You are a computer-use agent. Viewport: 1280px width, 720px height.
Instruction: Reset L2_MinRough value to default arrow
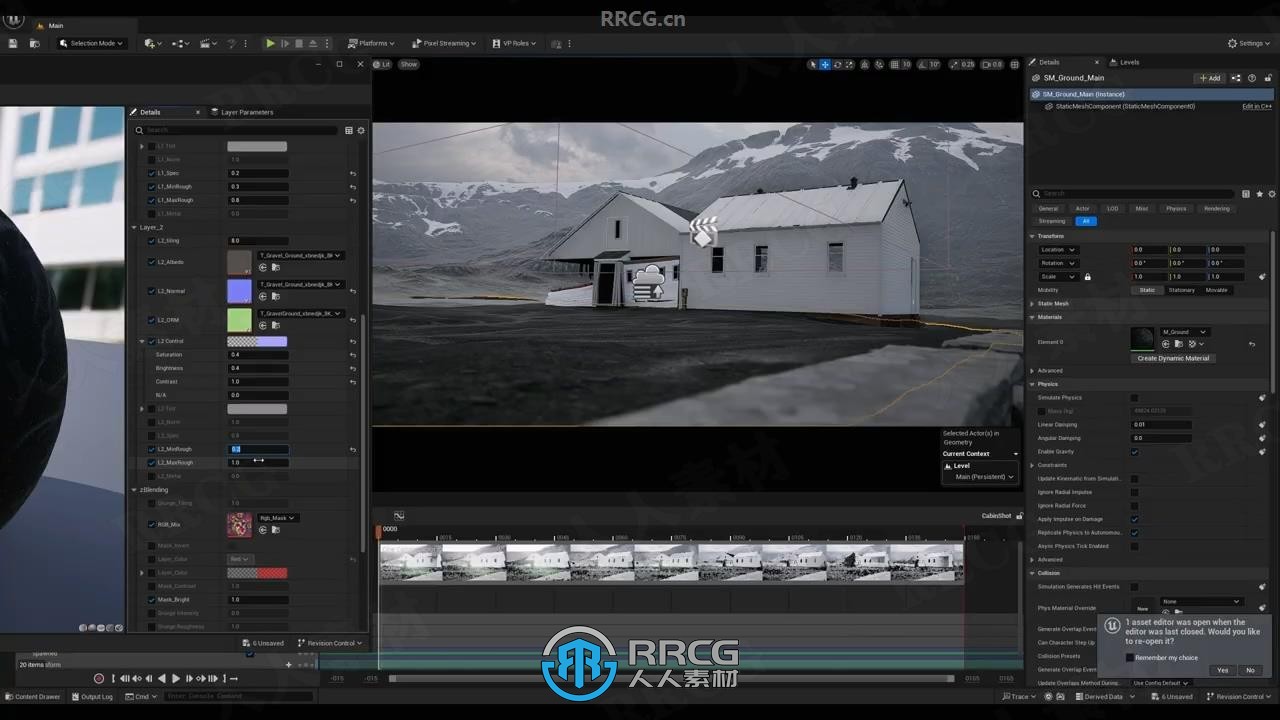click(352, 449)
